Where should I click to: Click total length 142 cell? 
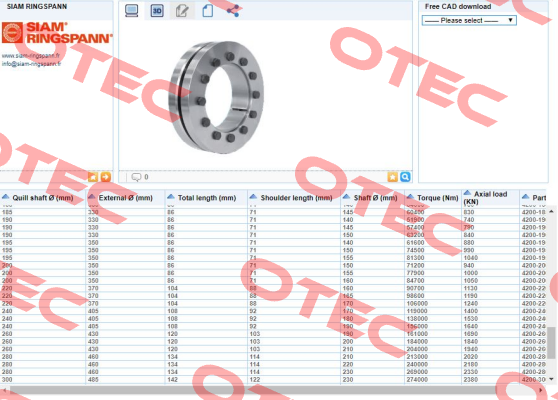click(172, 380)
